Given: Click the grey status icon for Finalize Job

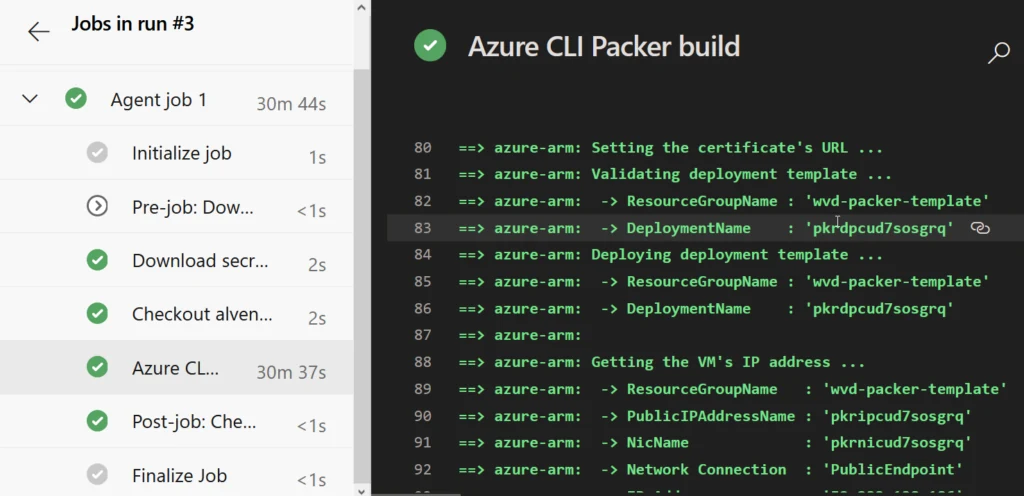Looking at the screenshot, I should pyautogui.click(x=97, y=474).
